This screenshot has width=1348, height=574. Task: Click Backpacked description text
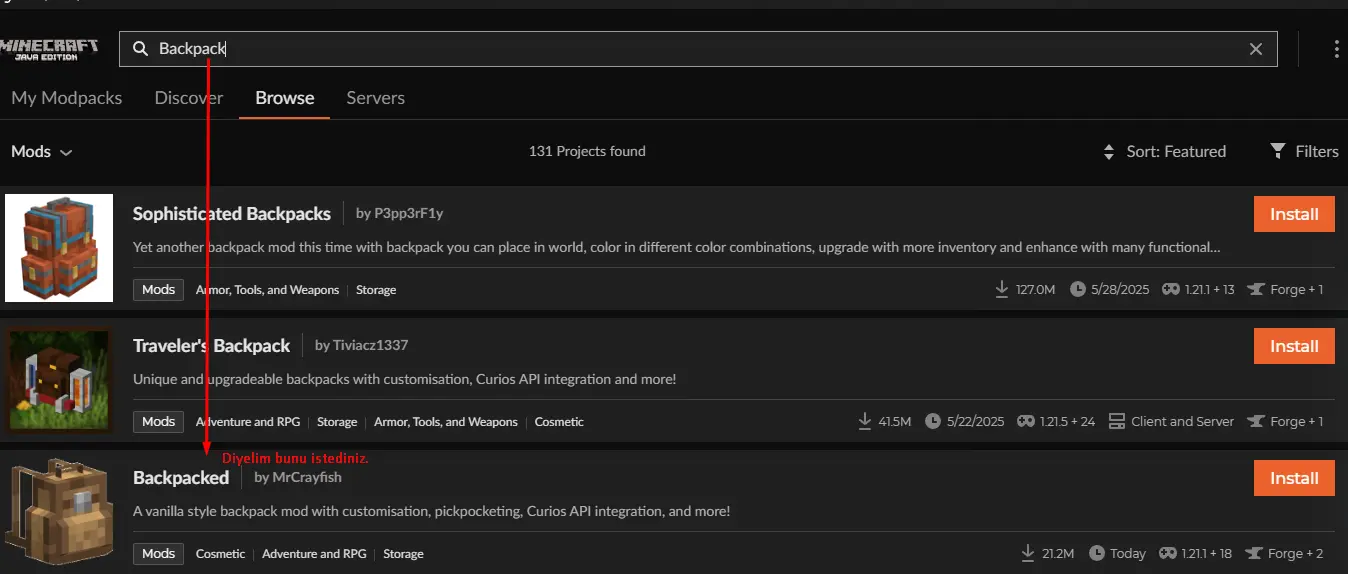click(x=431, y=511)
